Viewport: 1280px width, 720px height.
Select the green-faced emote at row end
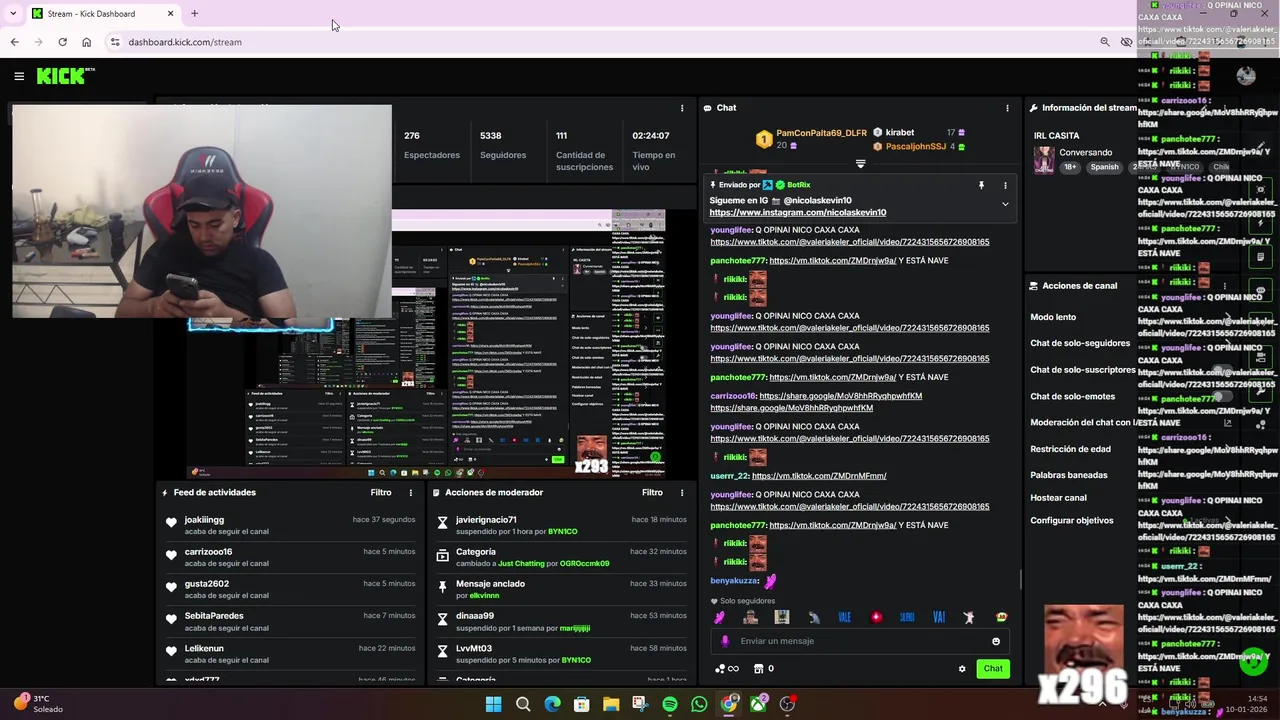pos(1001,617)
